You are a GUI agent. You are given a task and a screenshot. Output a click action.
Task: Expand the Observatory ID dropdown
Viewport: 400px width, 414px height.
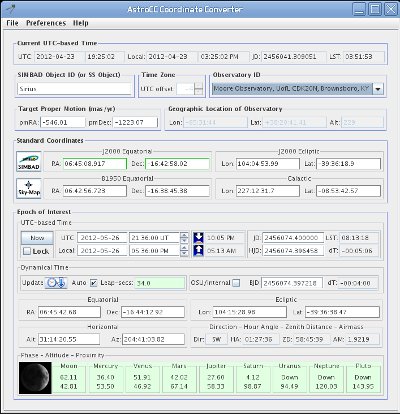[x=378, y=89]
